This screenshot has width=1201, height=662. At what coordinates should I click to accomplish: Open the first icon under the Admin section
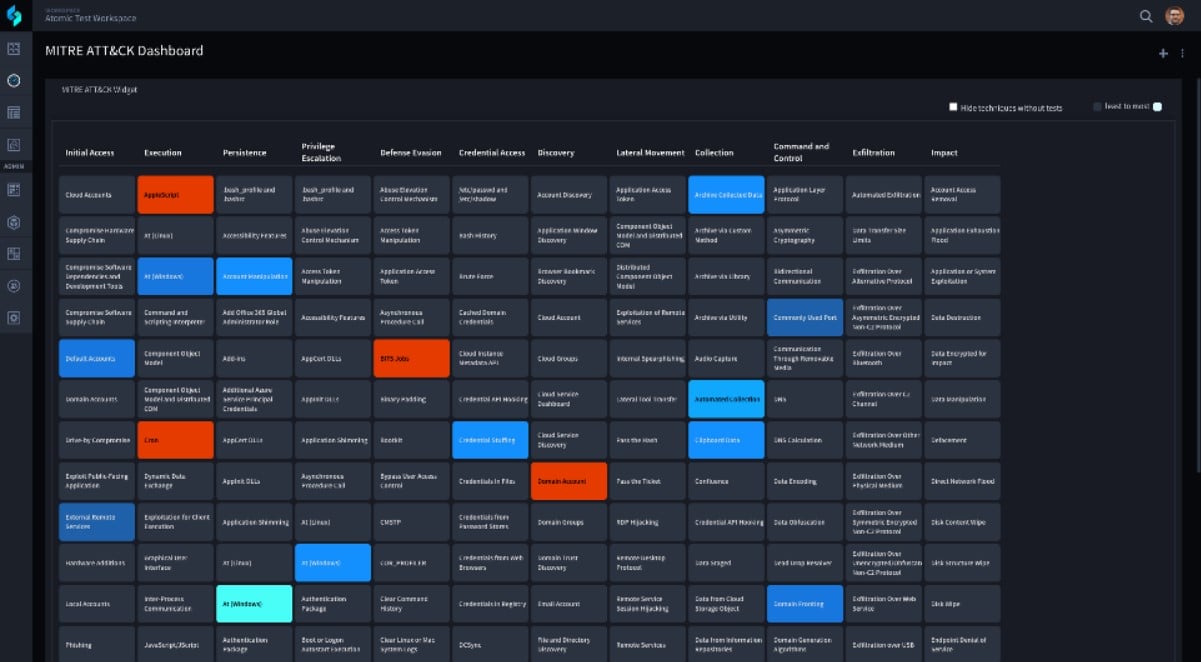pyautogui.click(x=14, y=189)
